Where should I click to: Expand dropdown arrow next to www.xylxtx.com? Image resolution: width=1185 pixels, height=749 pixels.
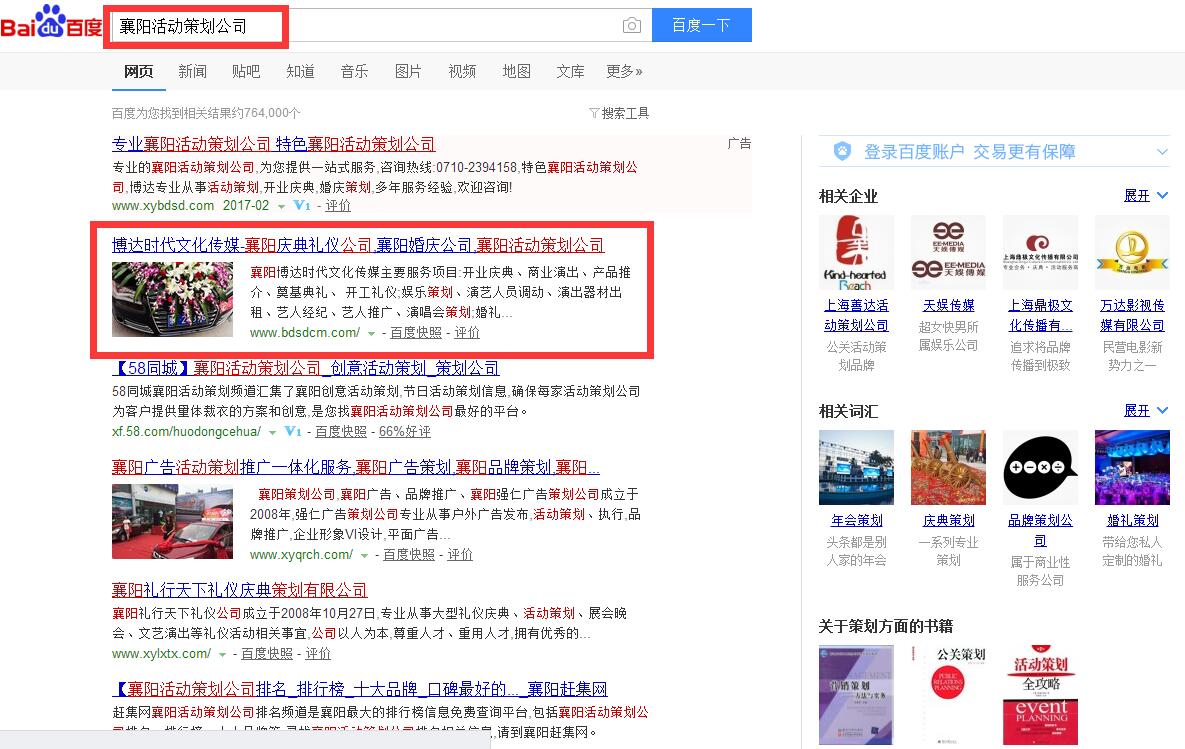222,655
